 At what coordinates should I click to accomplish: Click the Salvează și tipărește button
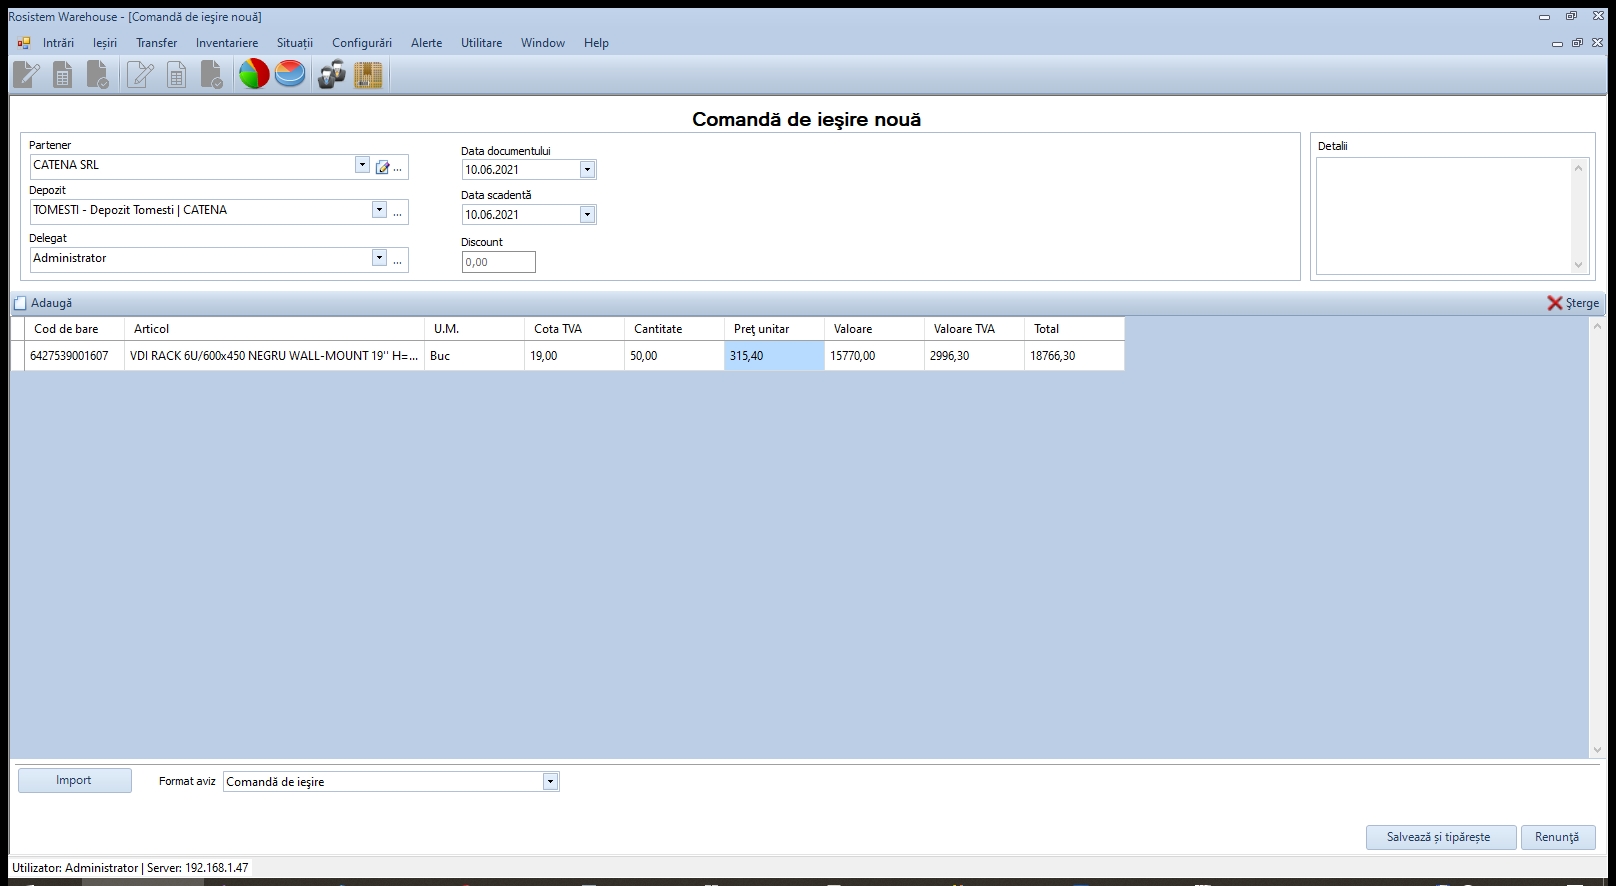1440,837
